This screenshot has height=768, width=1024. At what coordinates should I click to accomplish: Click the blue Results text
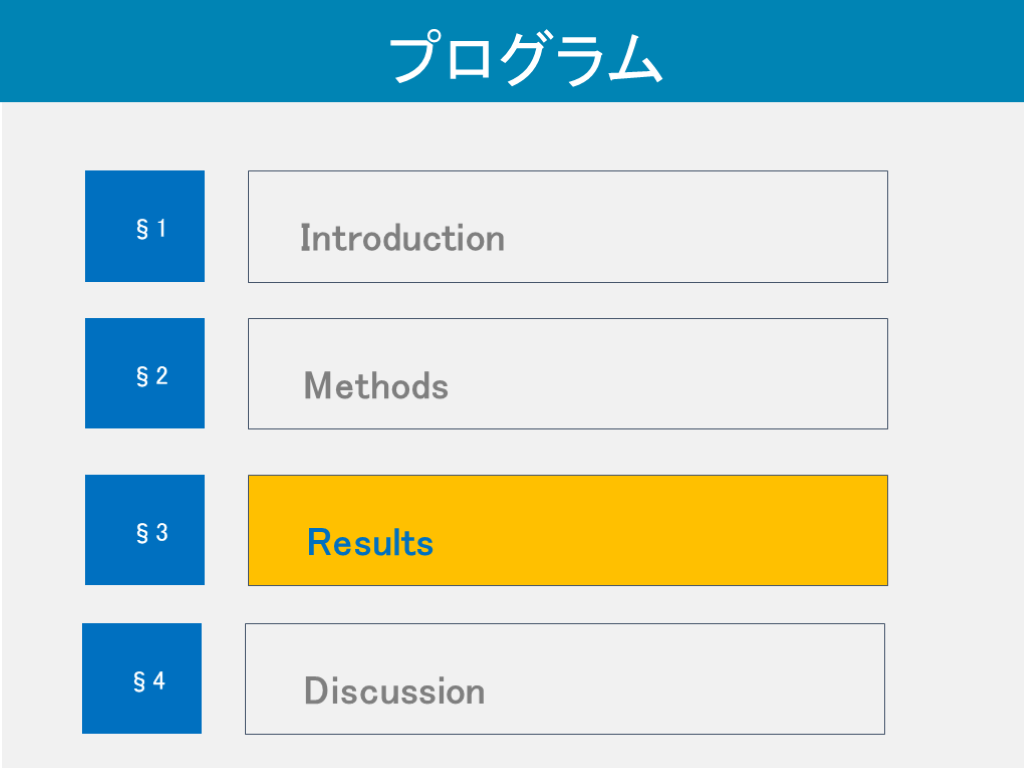tap(370, 542)
